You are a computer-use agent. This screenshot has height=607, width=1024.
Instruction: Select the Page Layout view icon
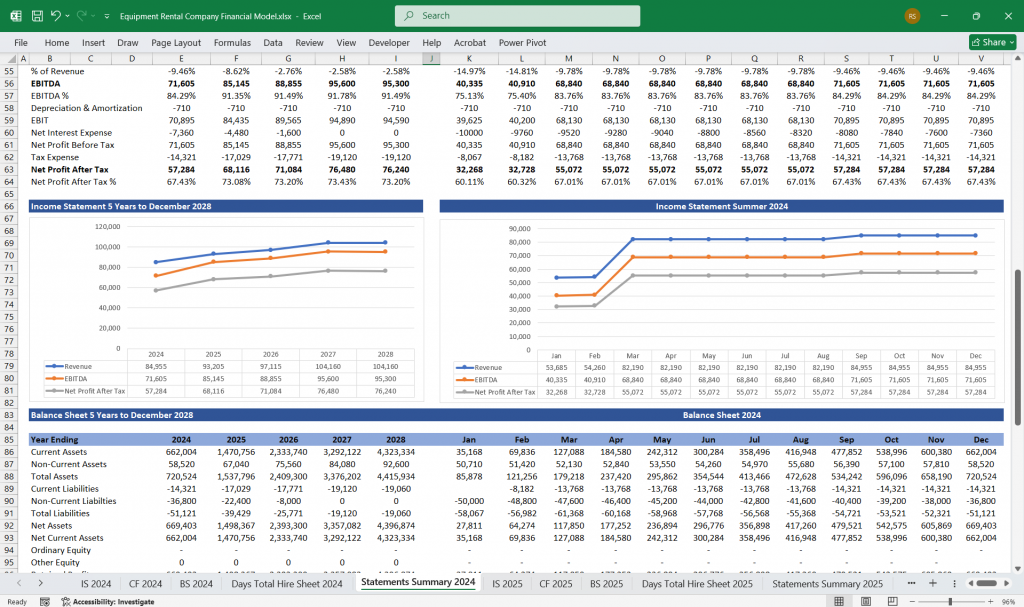click(865, 600)
